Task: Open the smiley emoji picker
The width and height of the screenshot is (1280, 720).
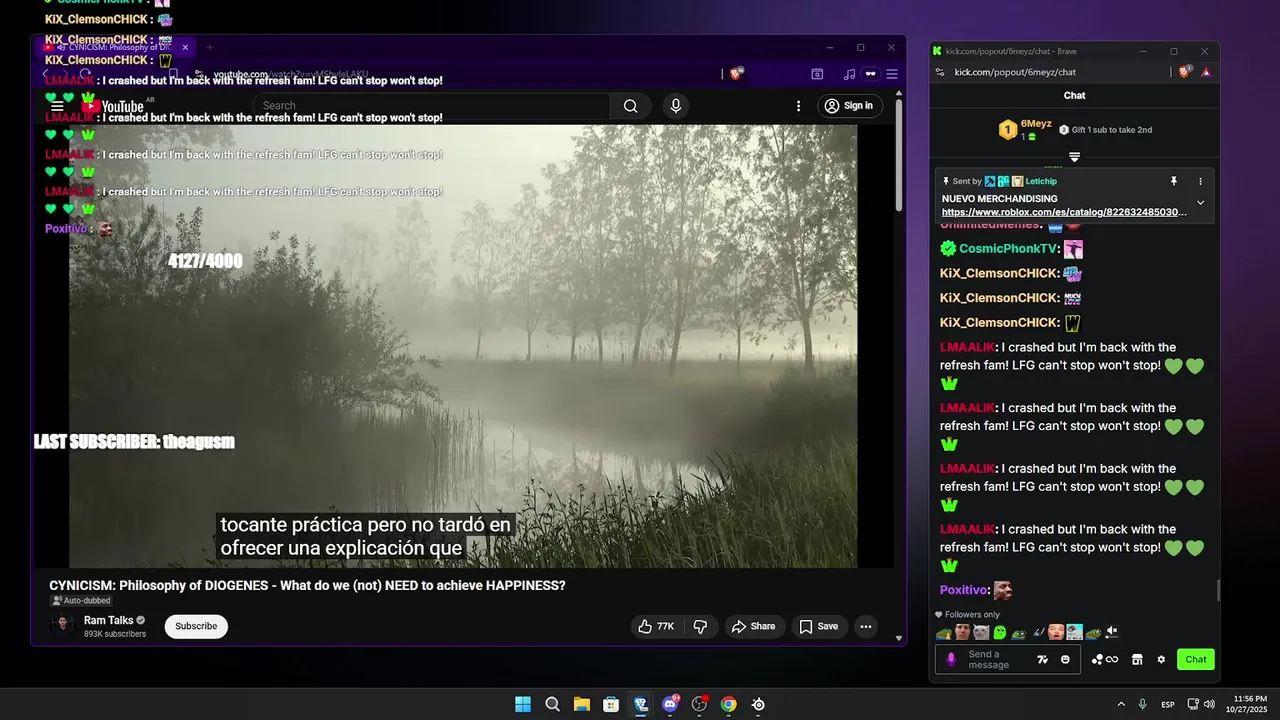Action: pos(1065,660)
